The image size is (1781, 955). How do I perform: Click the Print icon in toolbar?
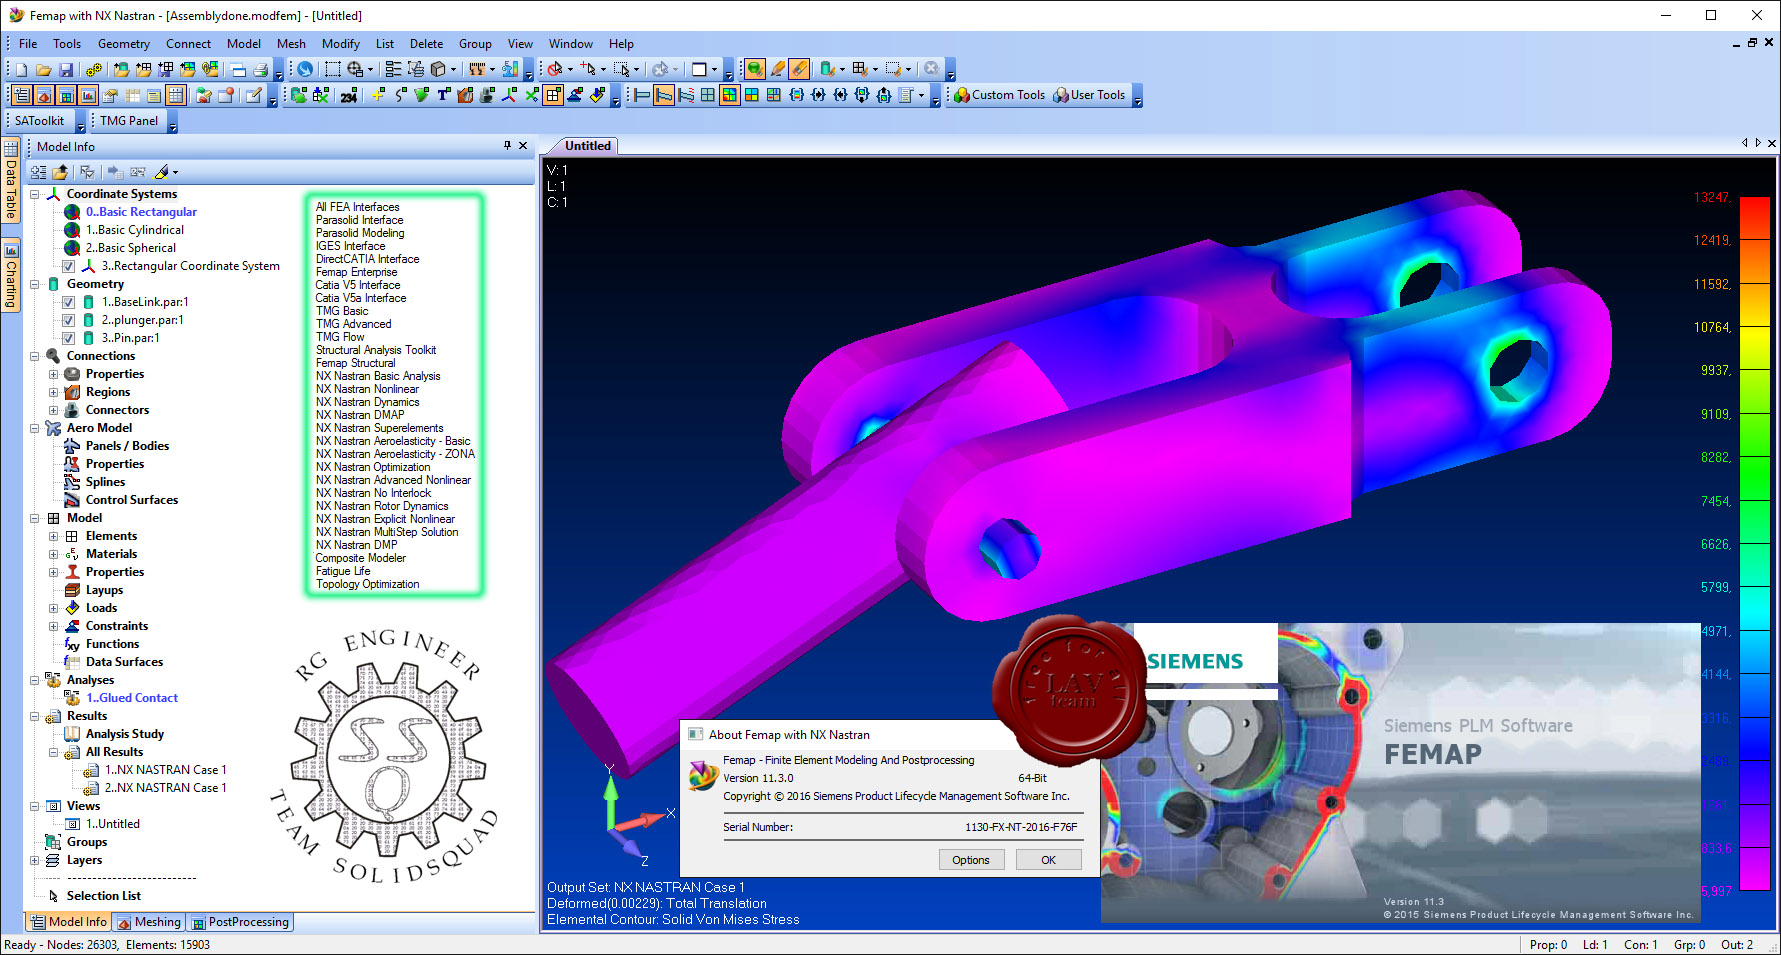coord(260,69)
